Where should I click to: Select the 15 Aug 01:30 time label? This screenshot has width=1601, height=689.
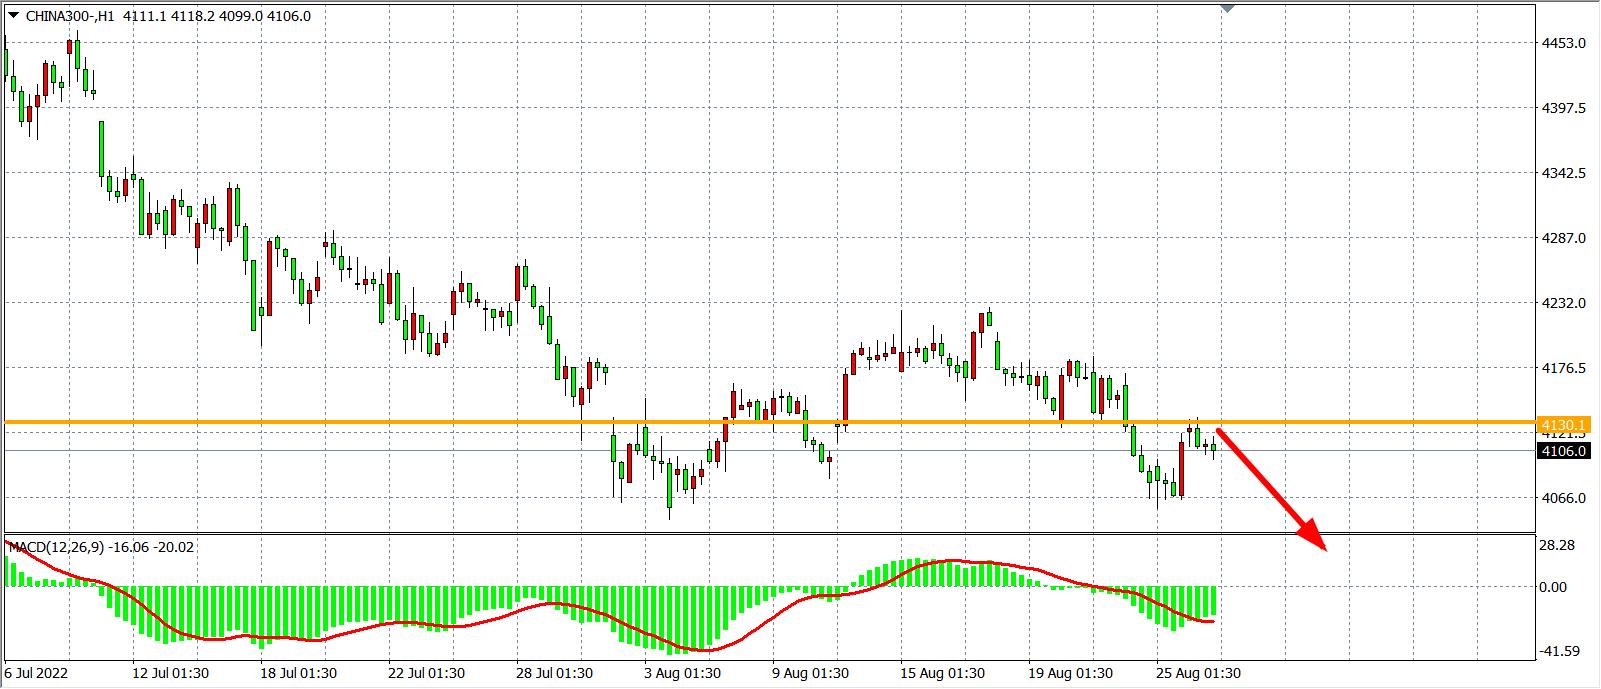[x=942, y=673]
